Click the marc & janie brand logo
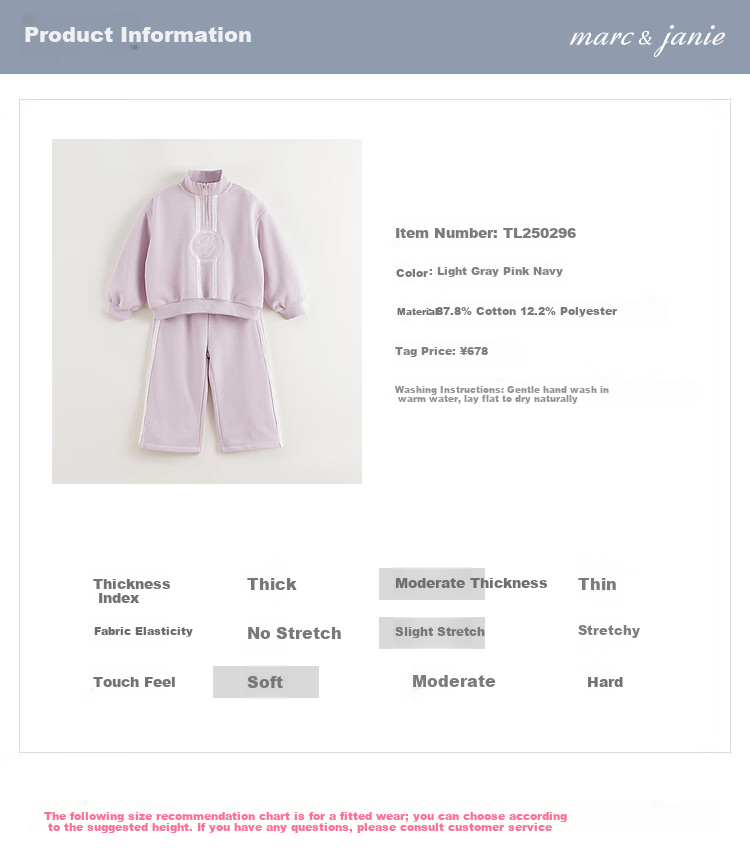Screen dimensions: 750x867 pyautogui.click(x=647, y=38)
